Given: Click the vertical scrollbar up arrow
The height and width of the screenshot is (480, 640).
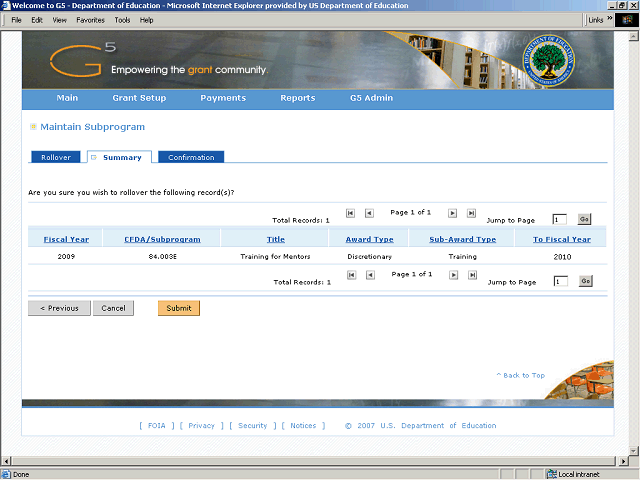Looking at the screenshot, I should point(633,36).
